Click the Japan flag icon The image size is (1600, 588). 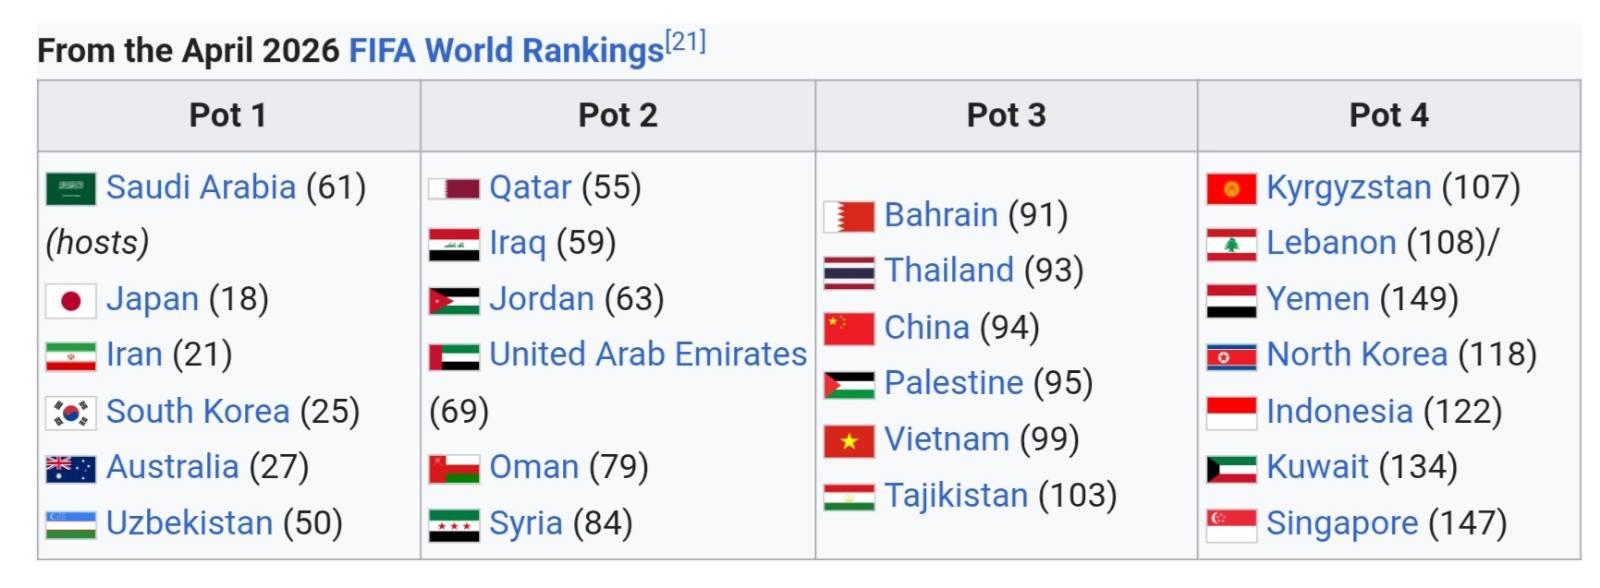tap(71, 300)
